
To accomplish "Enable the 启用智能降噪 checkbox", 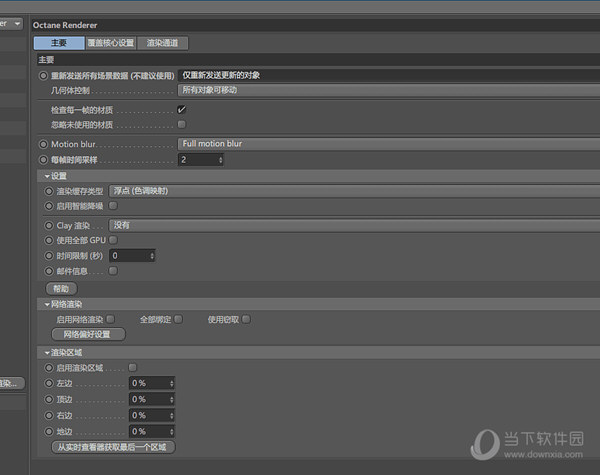I will (x=113, y=206).
